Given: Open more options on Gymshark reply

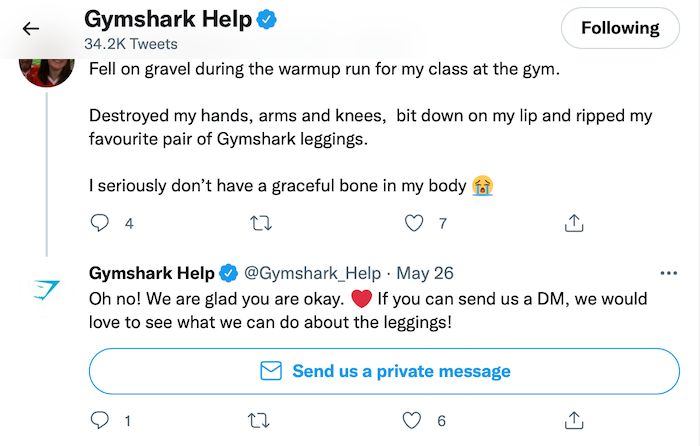Looking at the screenshot, I should 669,273.
